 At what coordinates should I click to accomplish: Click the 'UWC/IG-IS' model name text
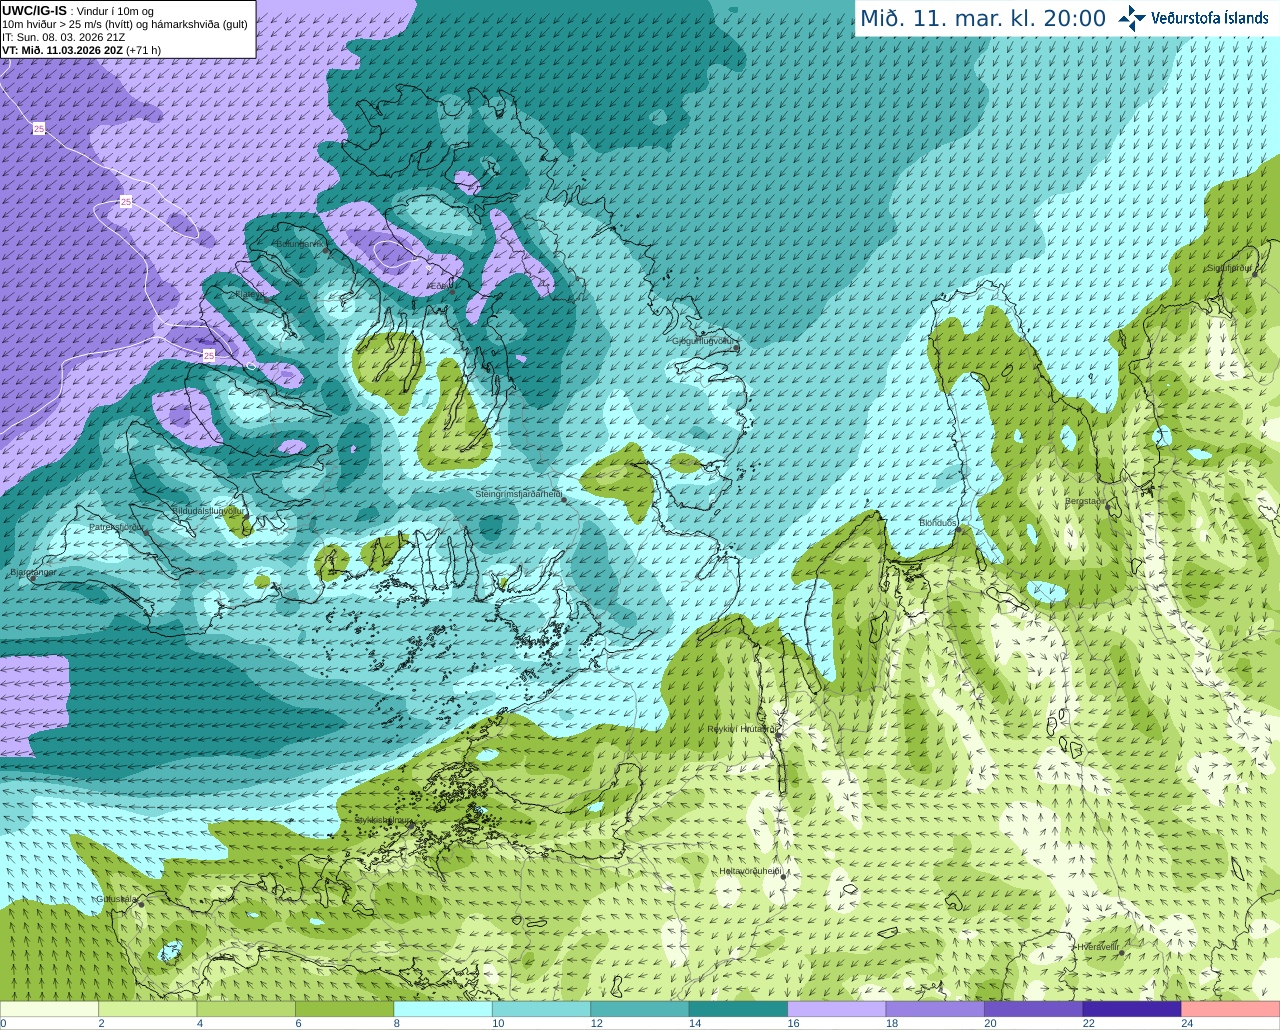pos(35,10)
